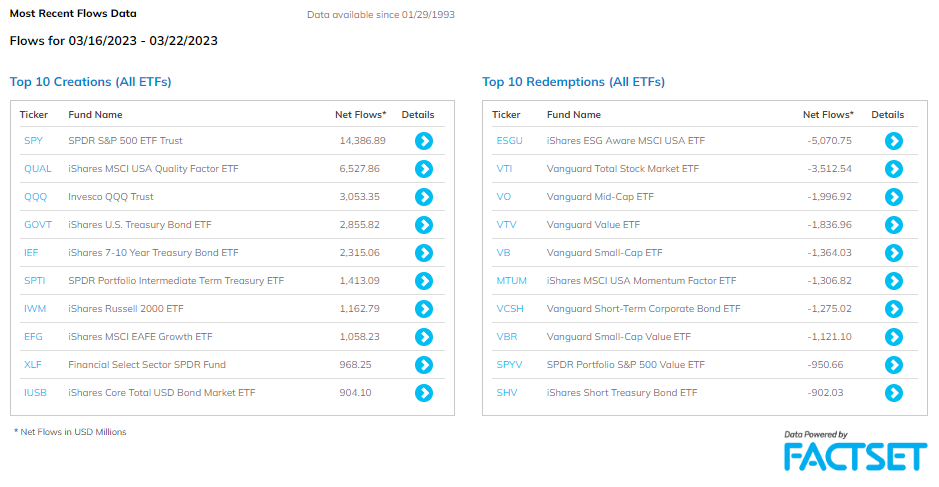Open the VCSH ticker link
The image size is (939, 487).
pos(510,308)
